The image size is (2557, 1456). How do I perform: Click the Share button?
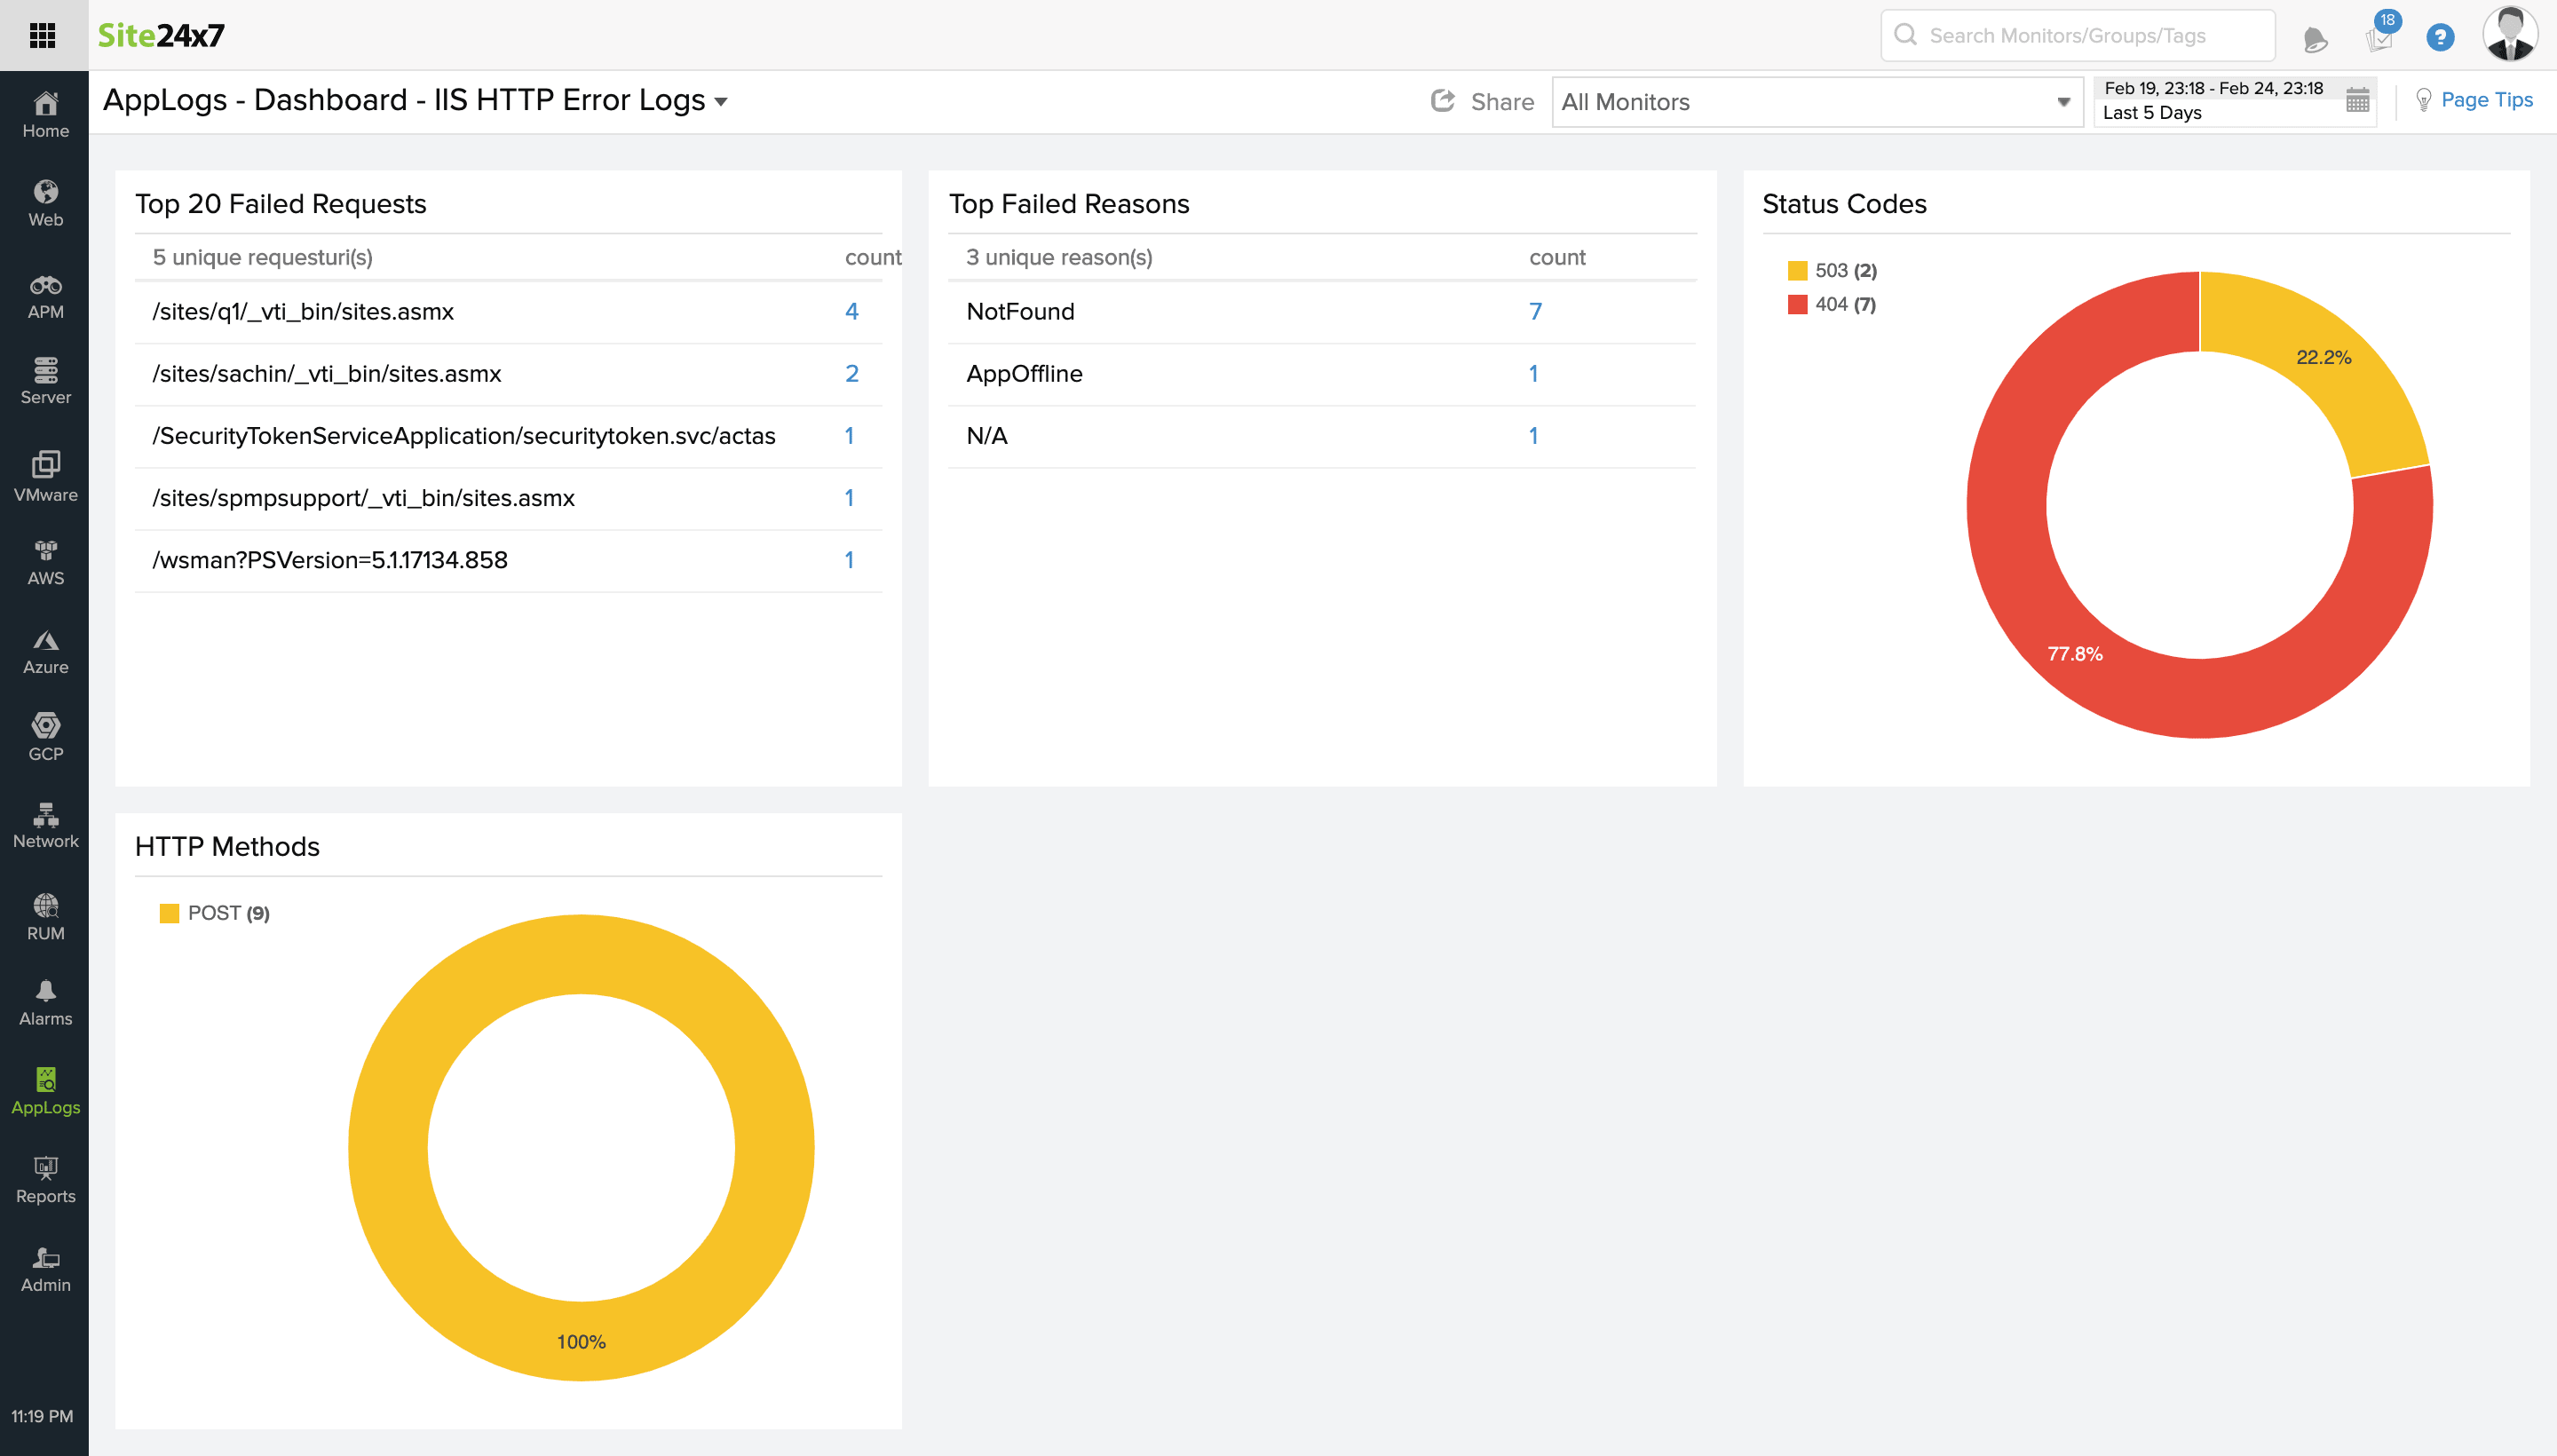[x=1483, y=101]
